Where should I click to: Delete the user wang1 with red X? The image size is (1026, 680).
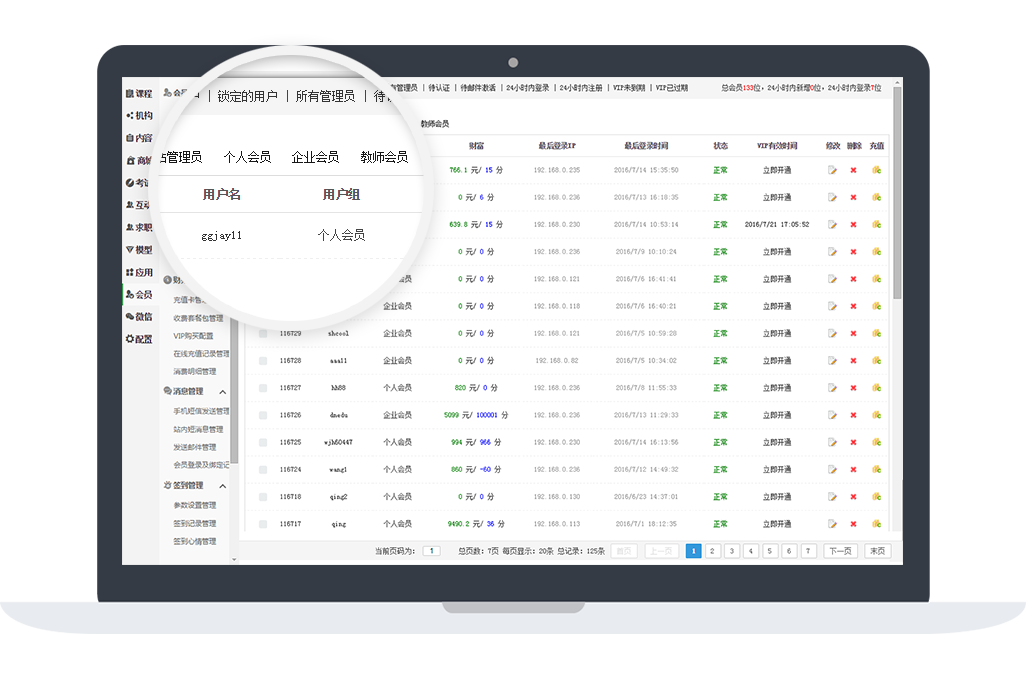(853, 469)
